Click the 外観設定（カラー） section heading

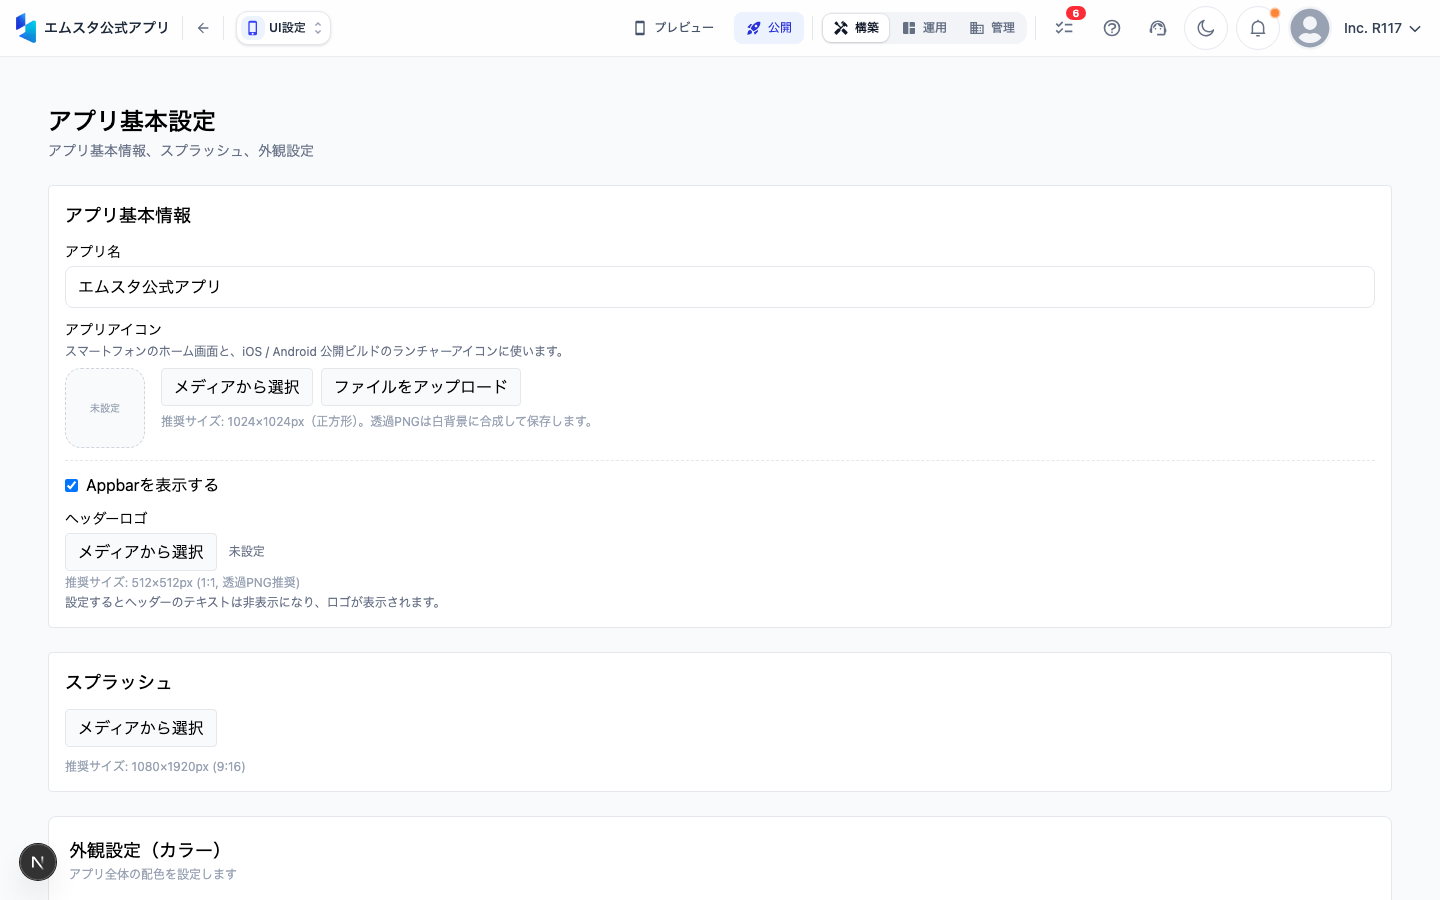point(146,850)
